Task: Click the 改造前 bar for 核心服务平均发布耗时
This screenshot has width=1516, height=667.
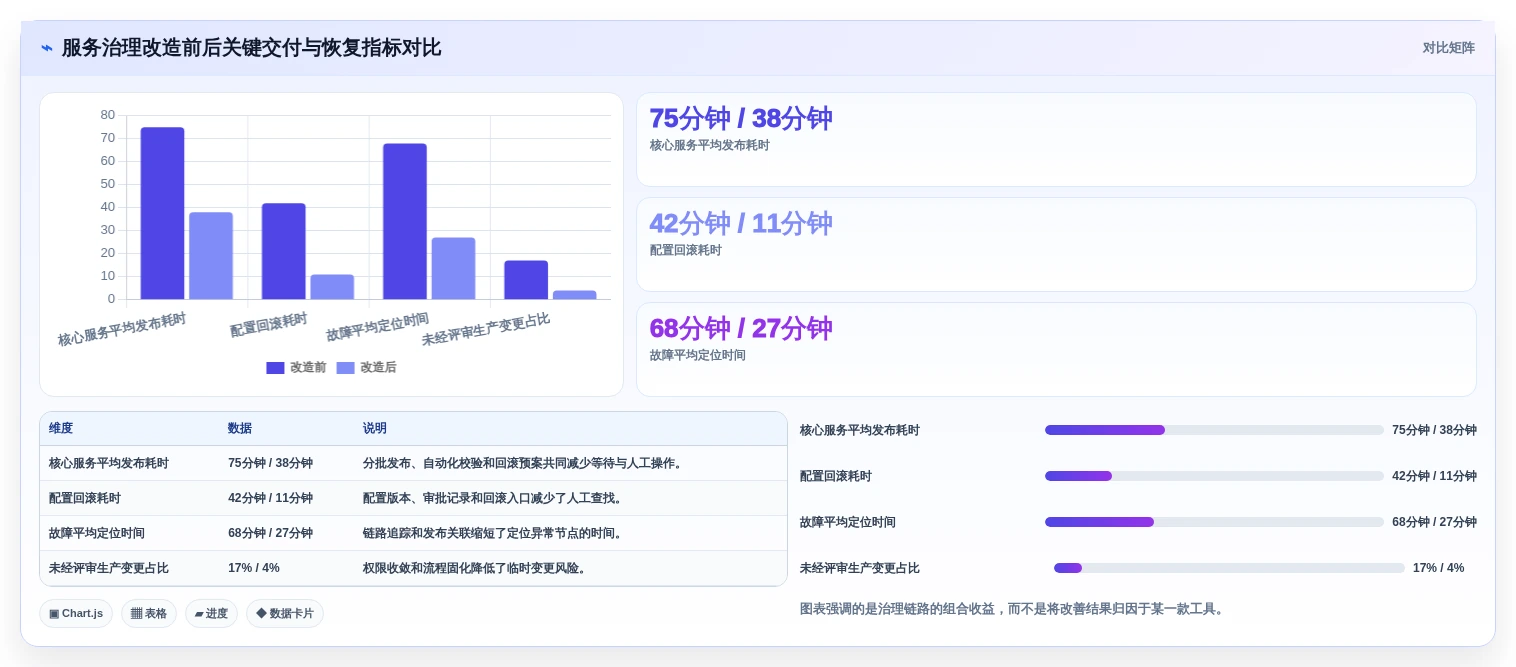Action: (x=162, y=213)
